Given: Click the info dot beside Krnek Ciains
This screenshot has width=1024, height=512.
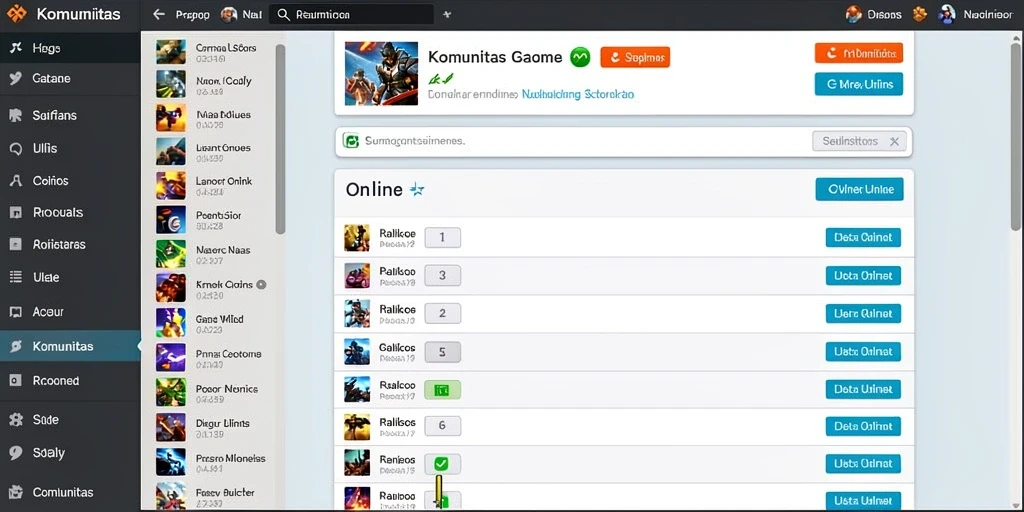Looking at the screenshot, I should 261,284.
